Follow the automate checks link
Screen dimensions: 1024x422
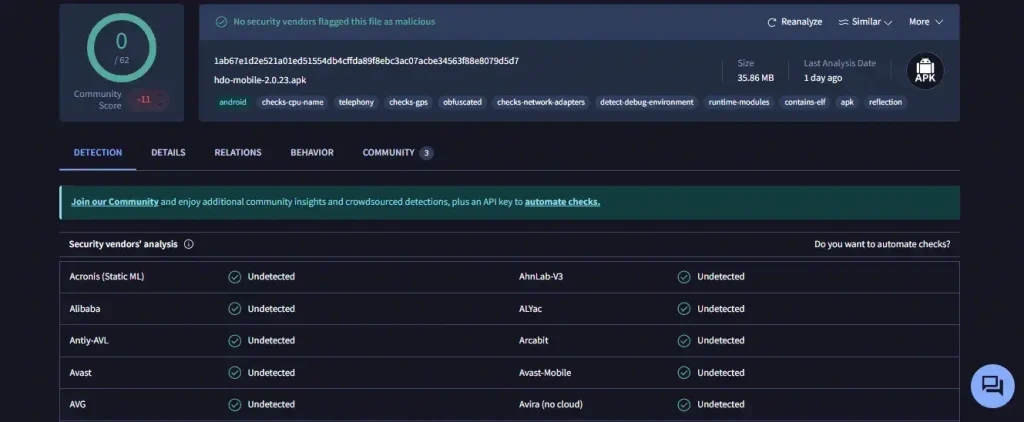(562, 202)
